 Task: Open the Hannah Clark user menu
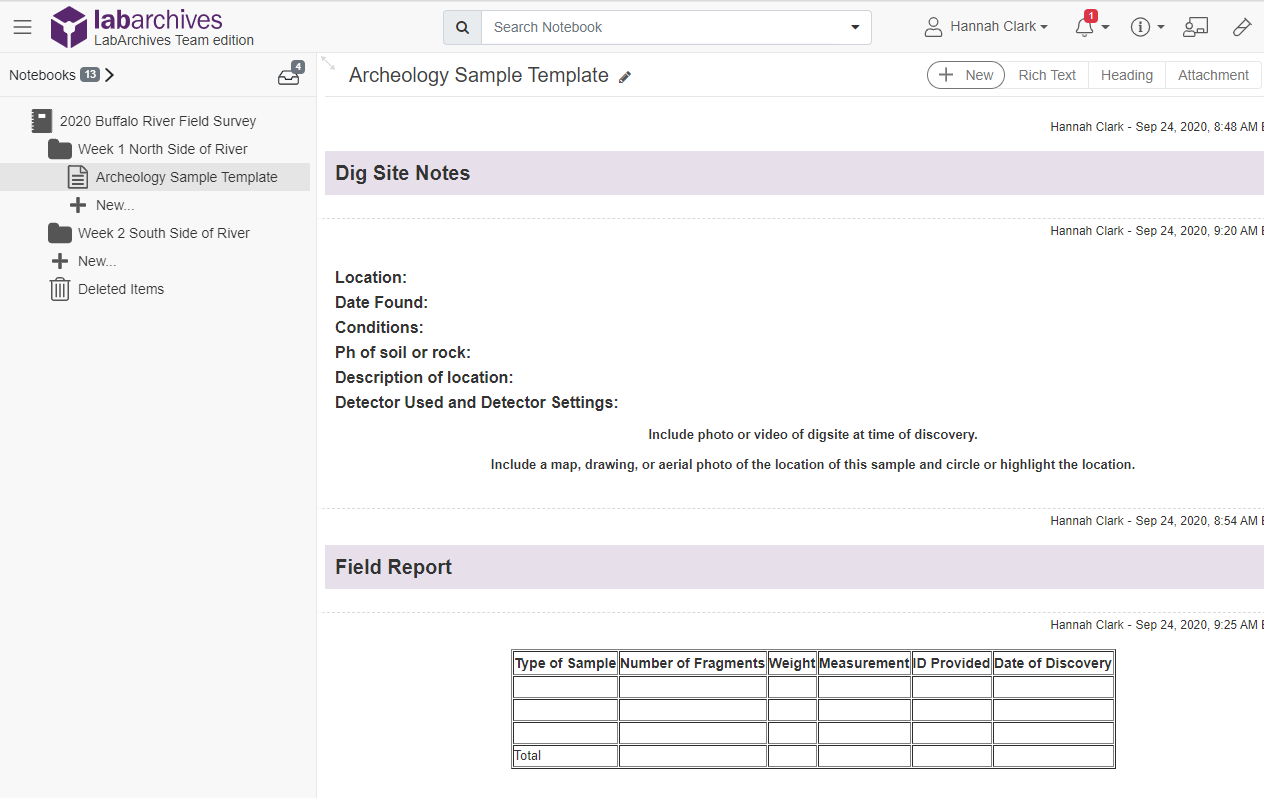986,27
